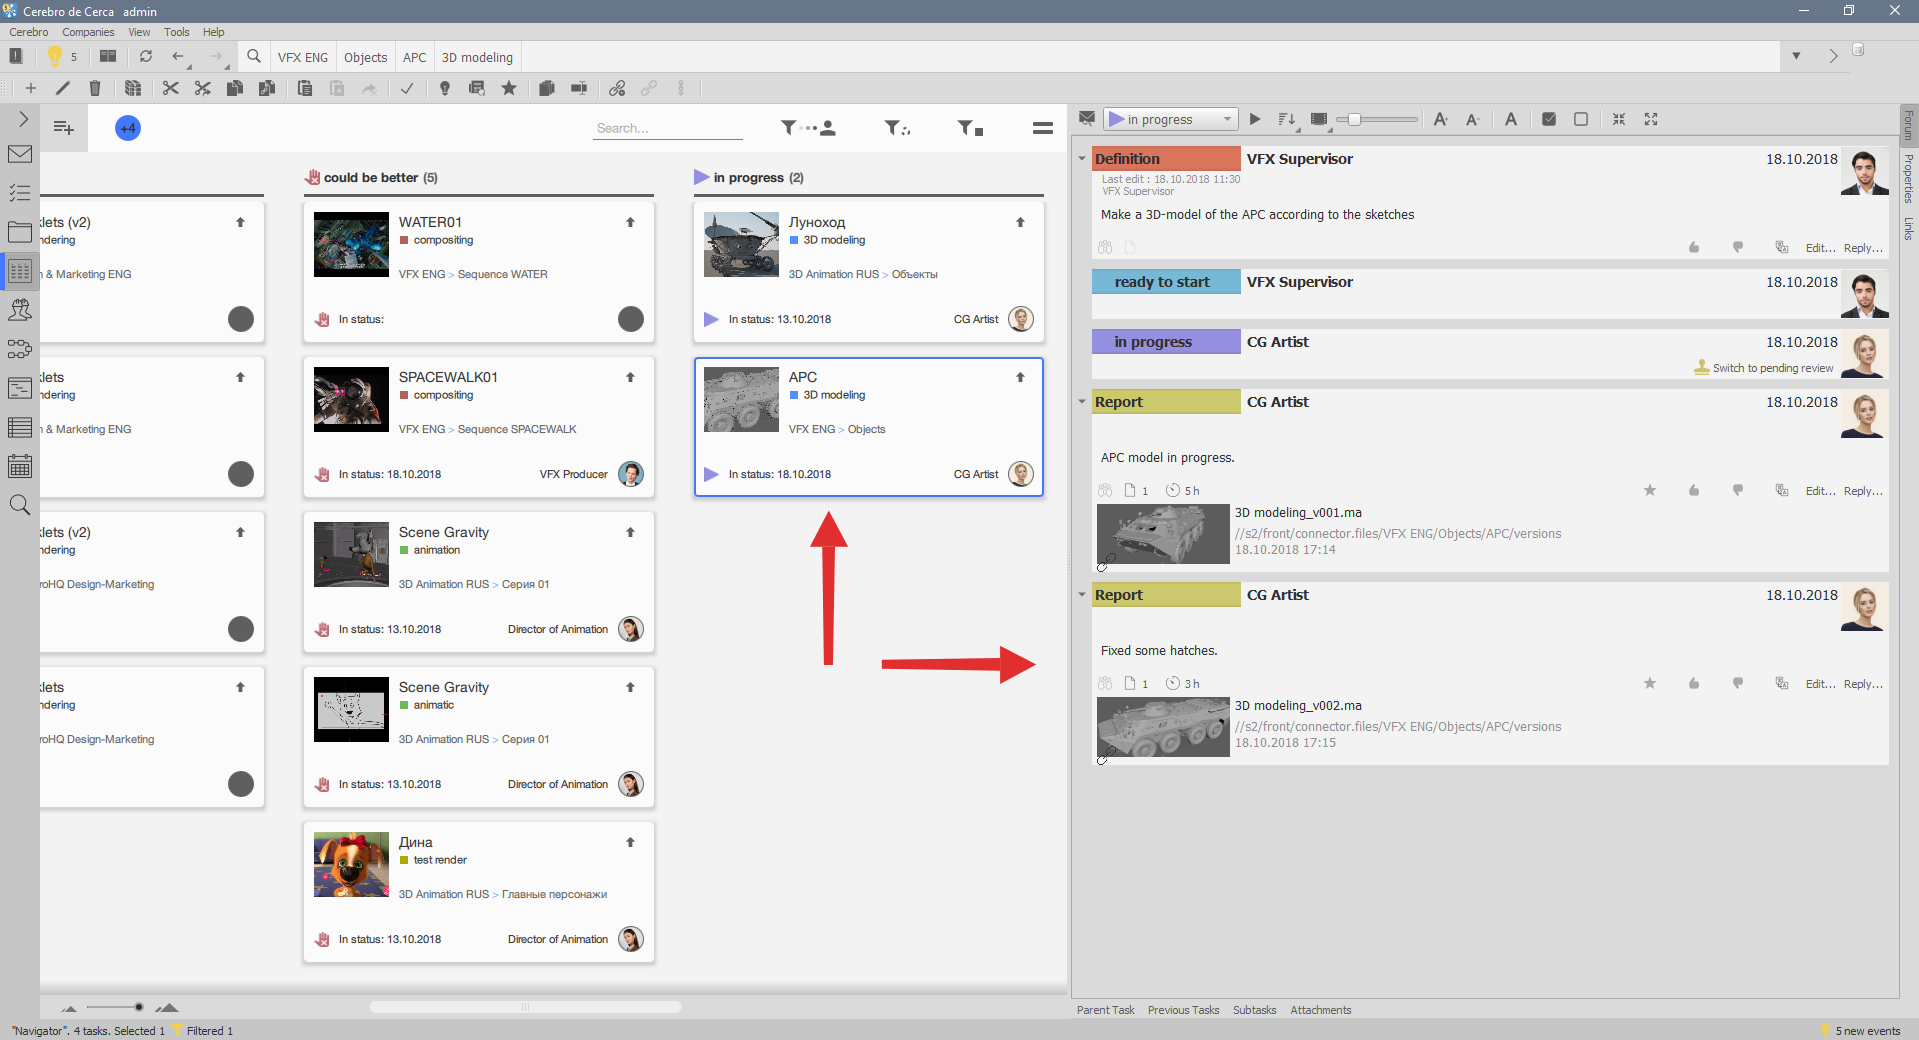This screenshot has width=1919, height=1040.
Task: Click the star favorite icon in toolbar
Action: pos(509,88)
